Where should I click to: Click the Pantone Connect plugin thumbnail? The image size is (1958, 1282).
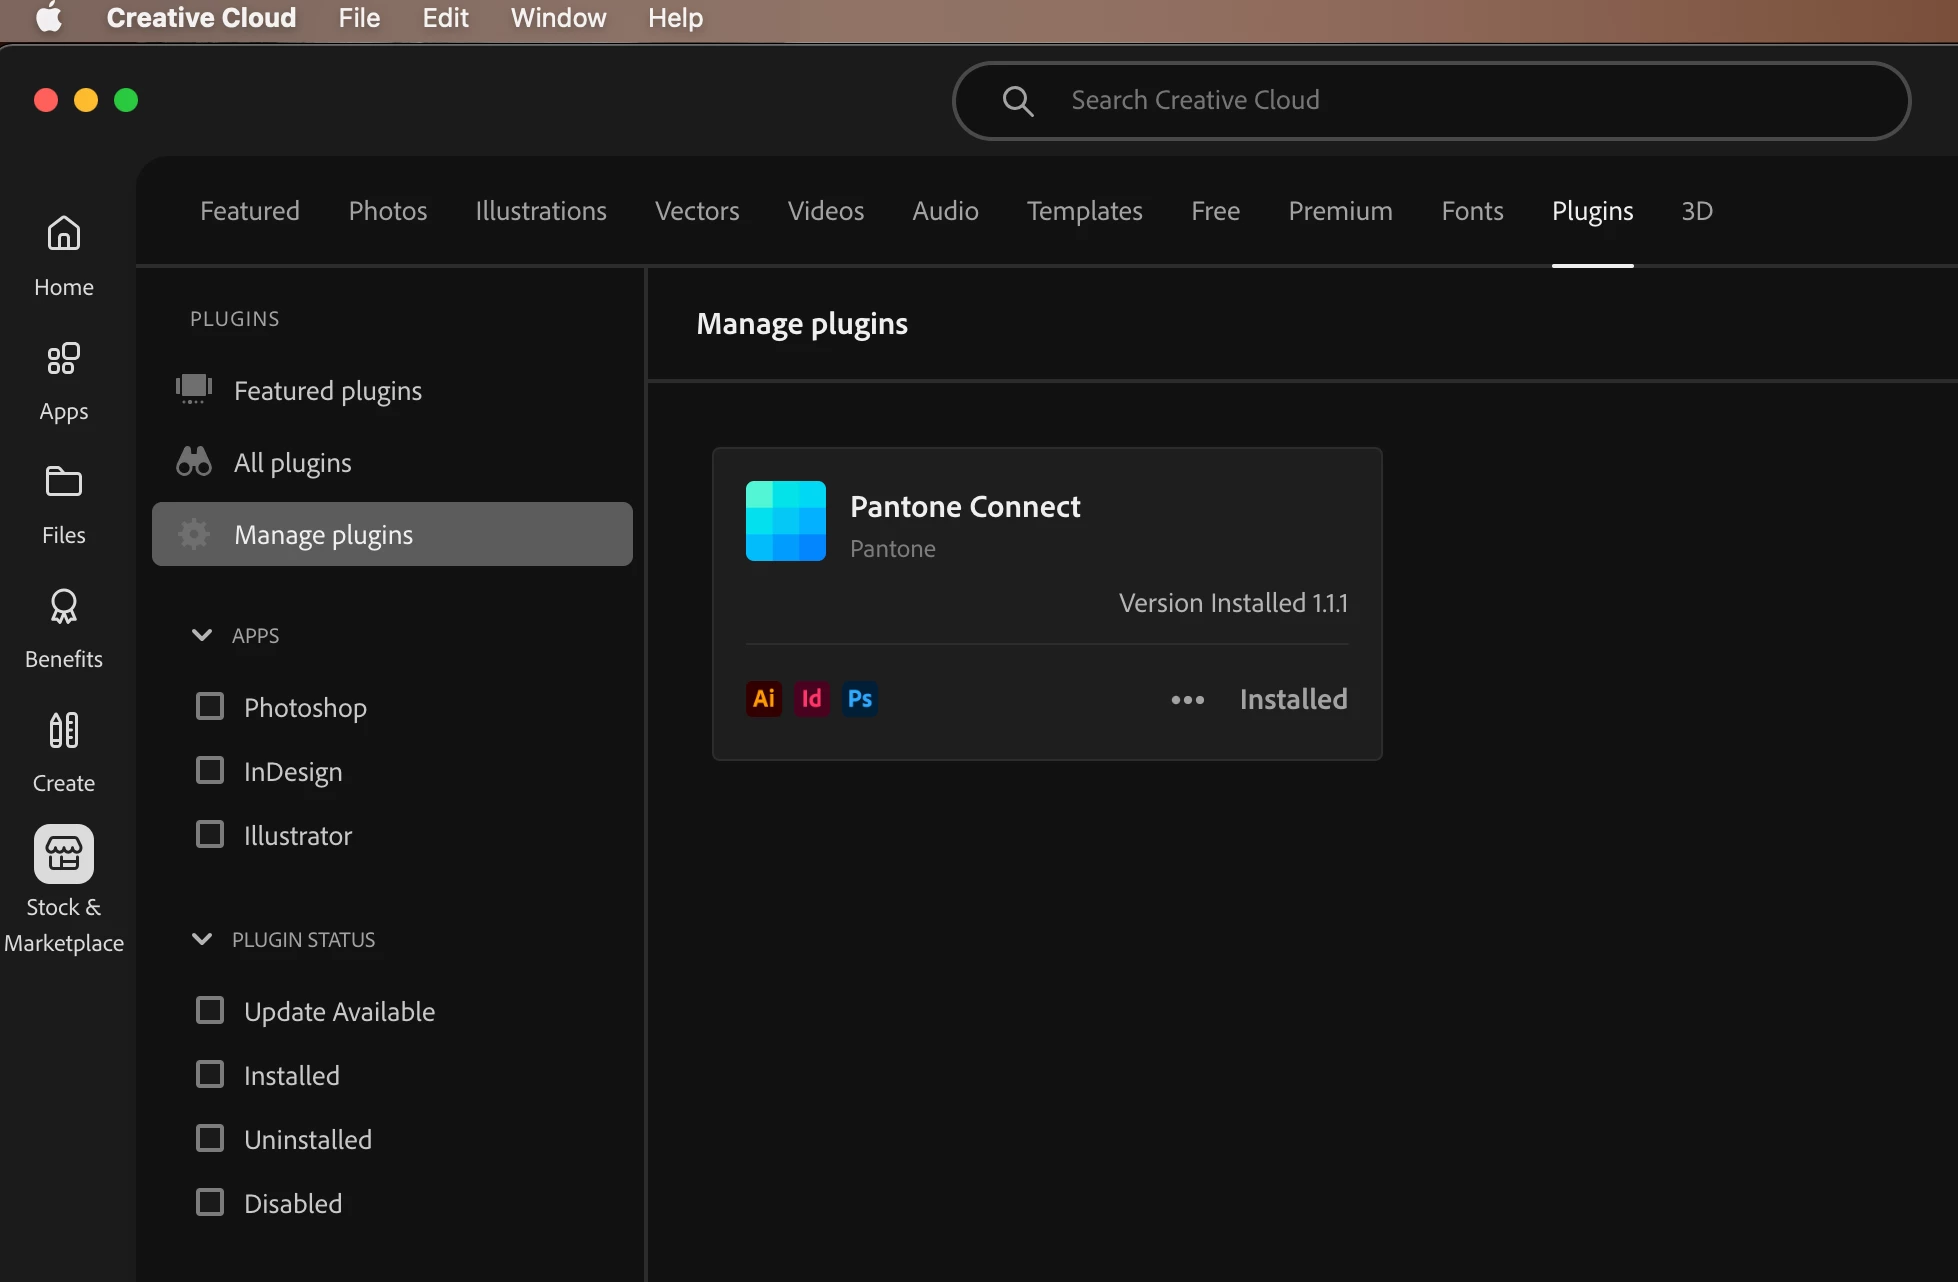point(786,521)
